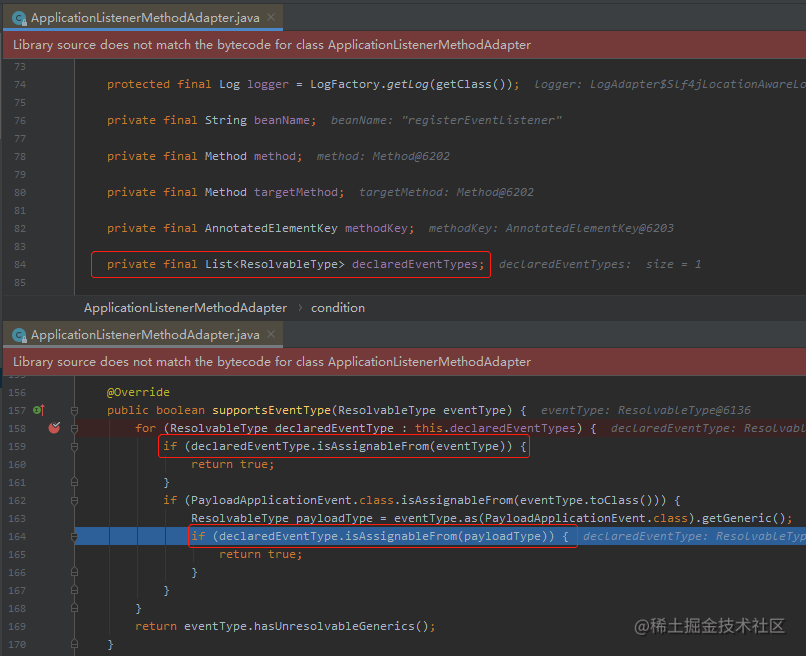Screen dimensions: 806x656
Task: Select the lower pane's ApplicationListenerMethodAdapter.java tab
Action: pos(145,335)
